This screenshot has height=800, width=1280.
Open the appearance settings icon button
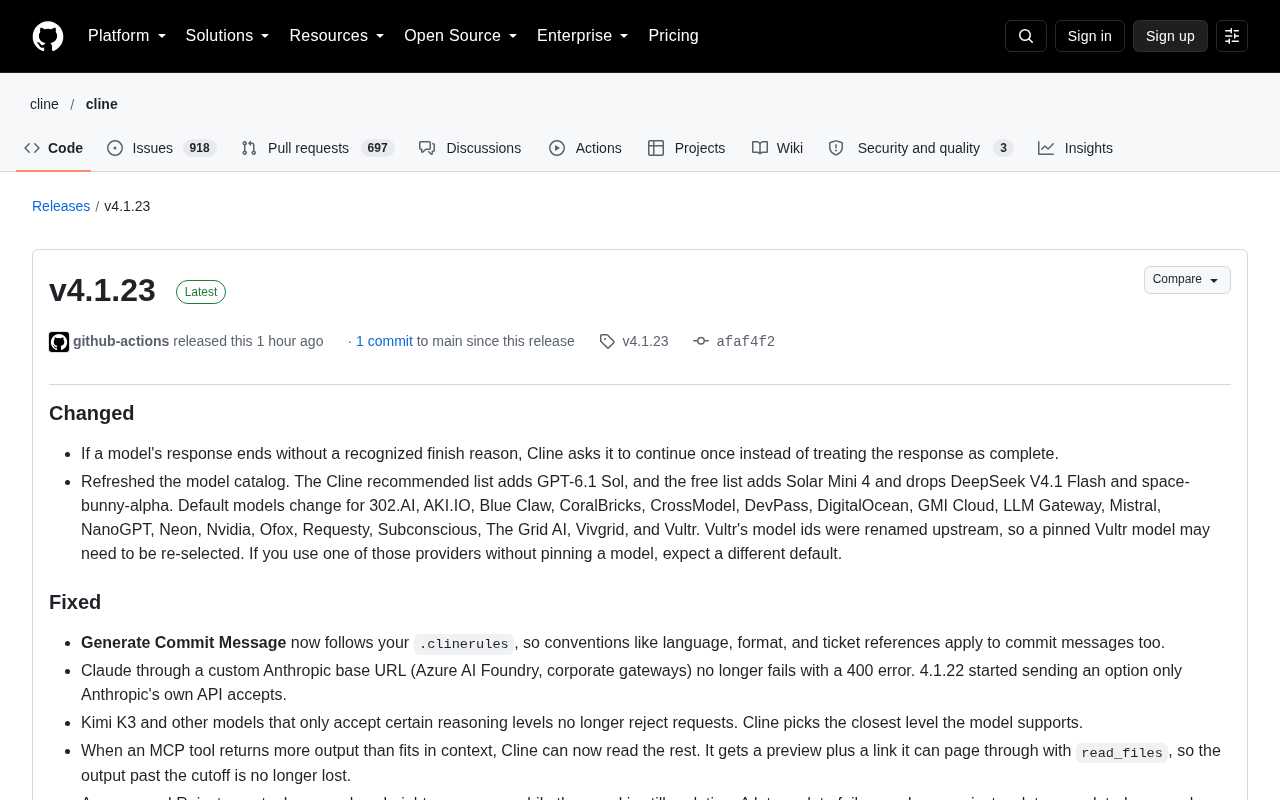1232,36
